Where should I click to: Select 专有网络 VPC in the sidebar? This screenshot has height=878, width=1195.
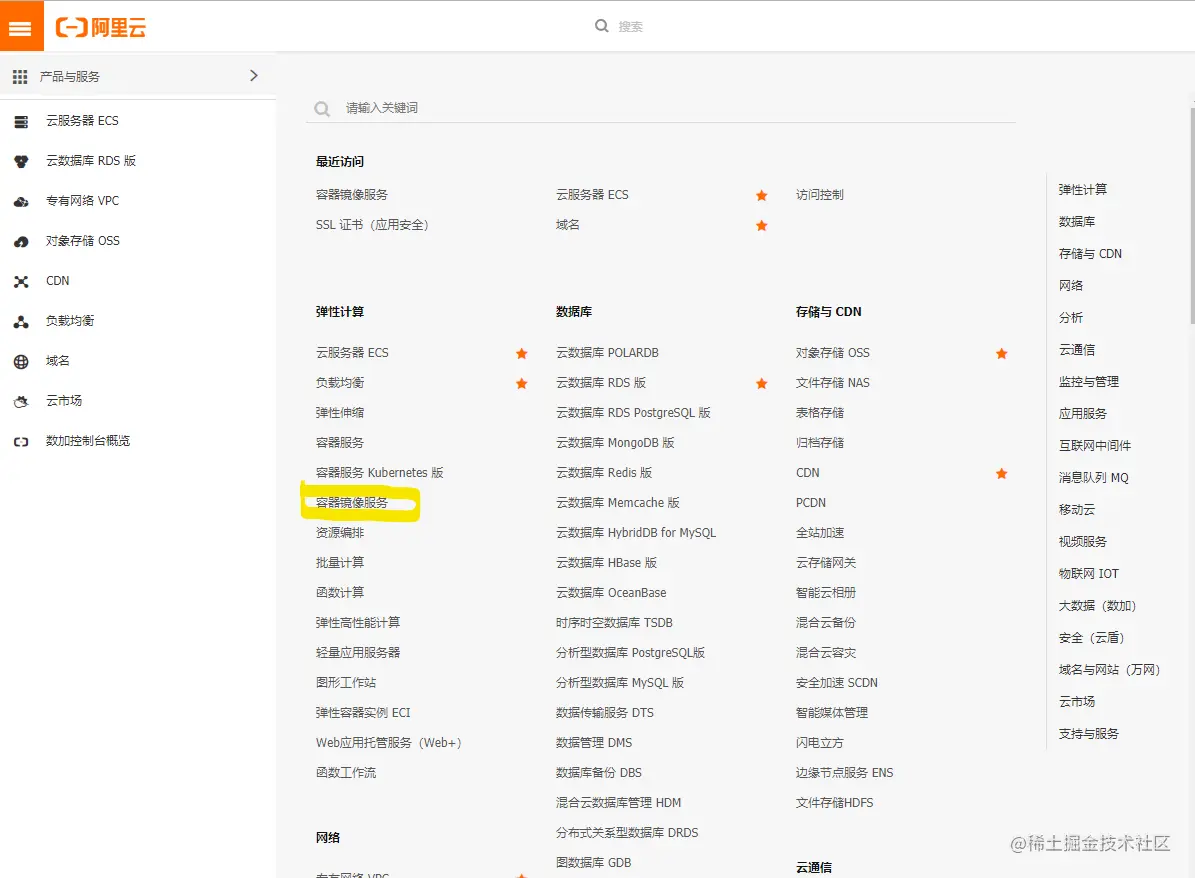coord(21,201)
